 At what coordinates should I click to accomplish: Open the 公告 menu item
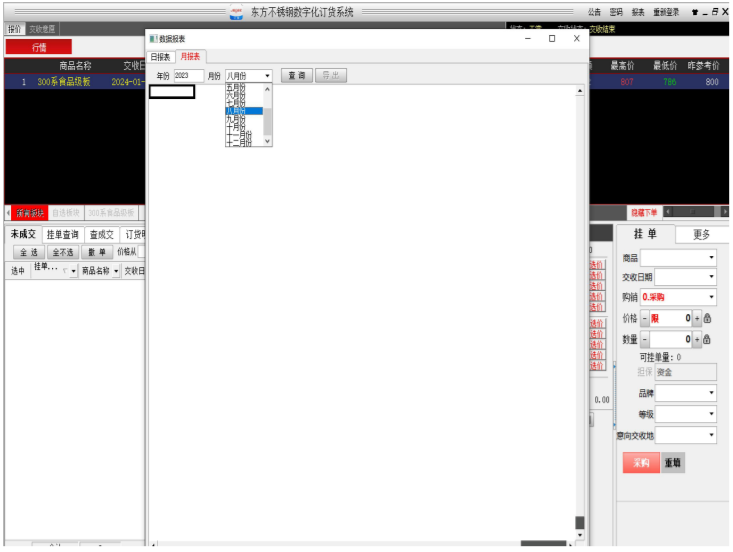click(x=594, y=12)
